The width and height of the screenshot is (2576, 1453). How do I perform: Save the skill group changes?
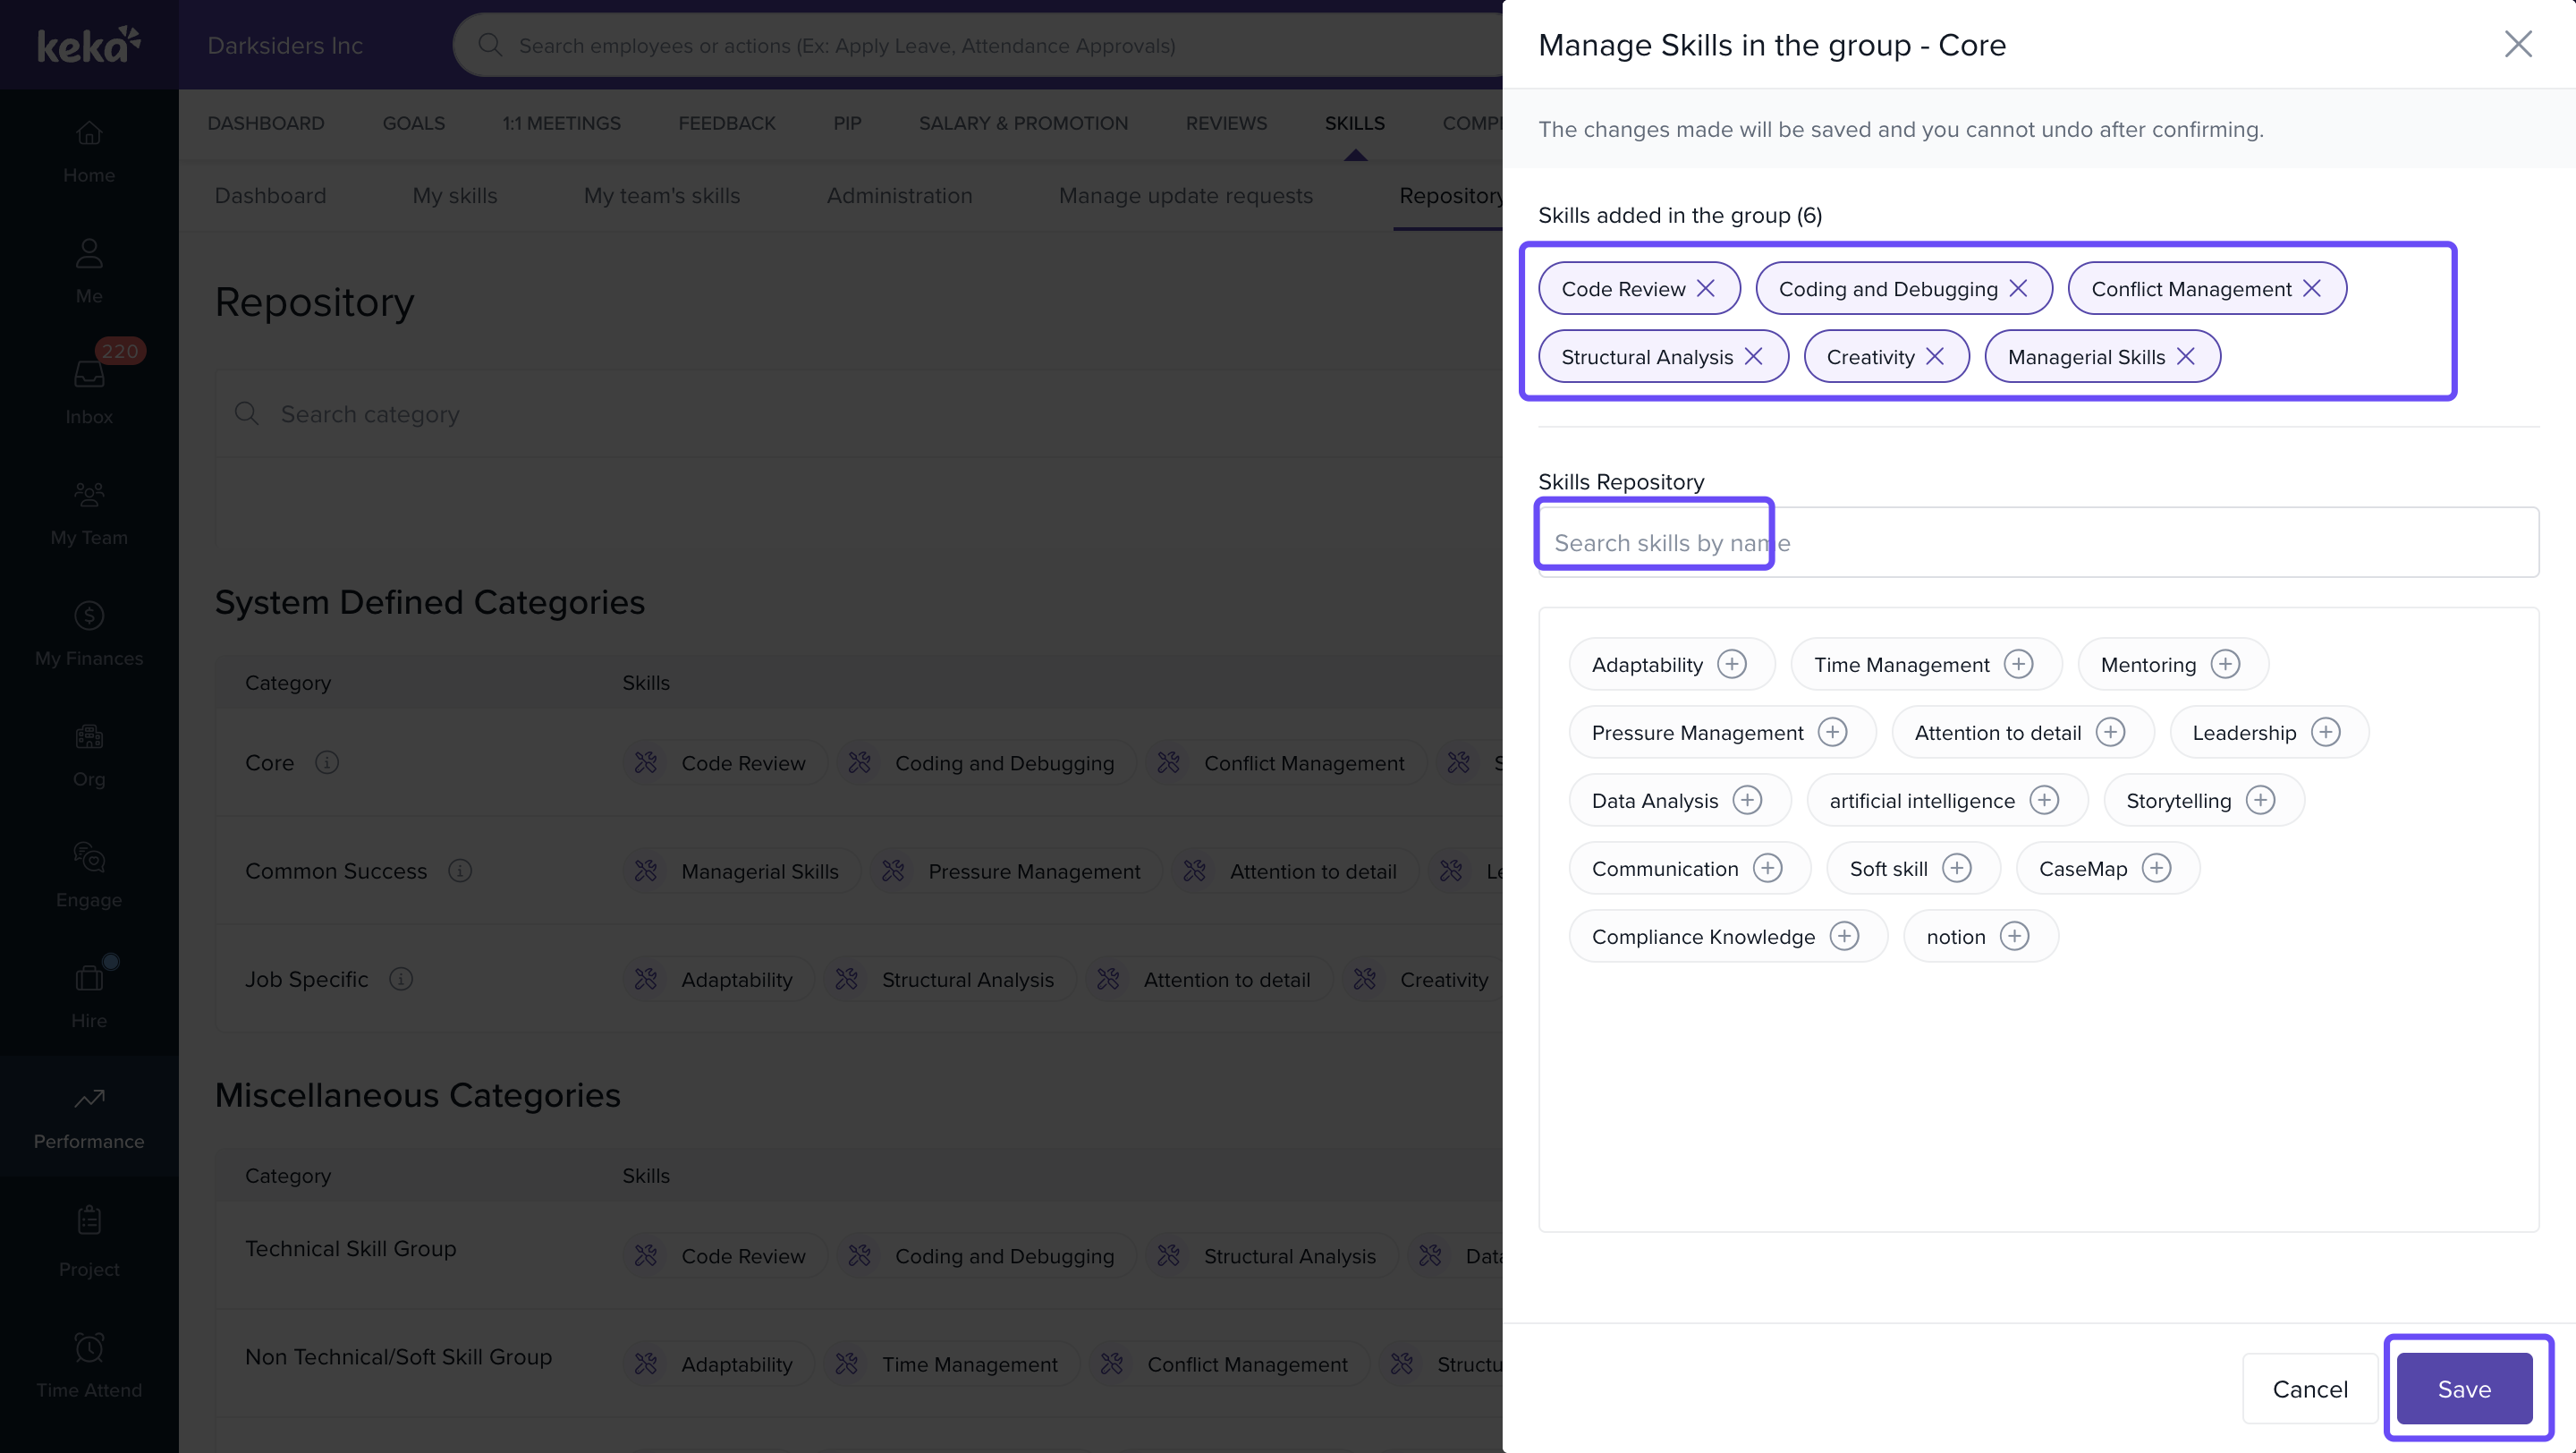click(2464, 1389)
